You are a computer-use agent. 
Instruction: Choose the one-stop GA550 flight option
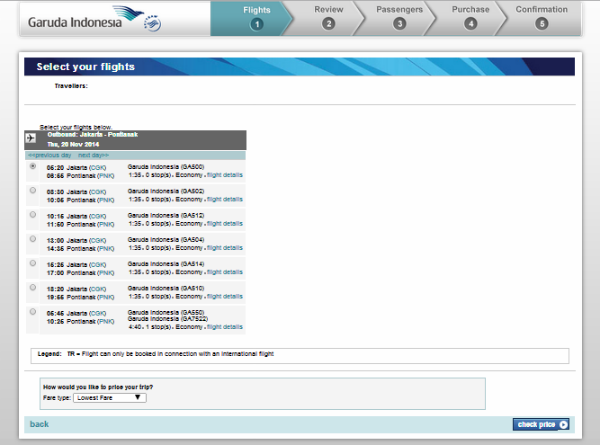point(33,312)
